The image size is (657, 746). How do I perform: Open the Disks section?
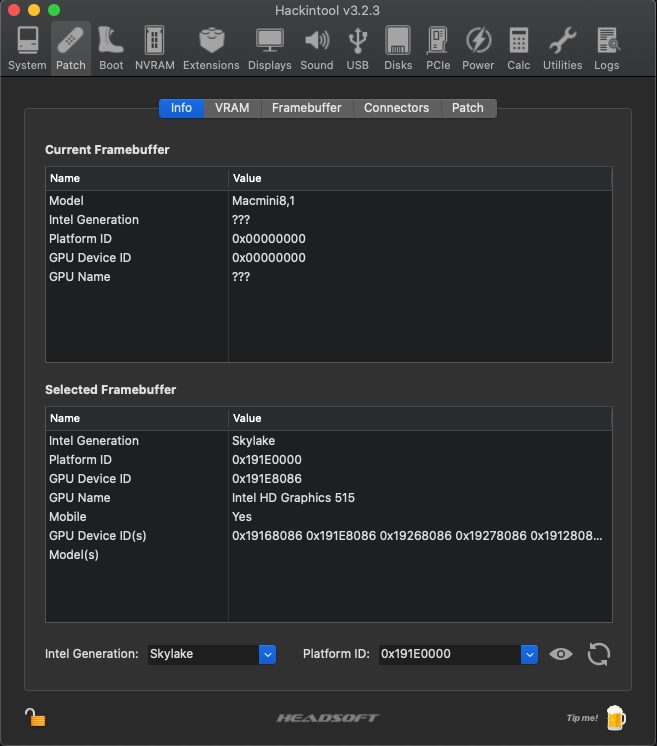pos(398,48)
